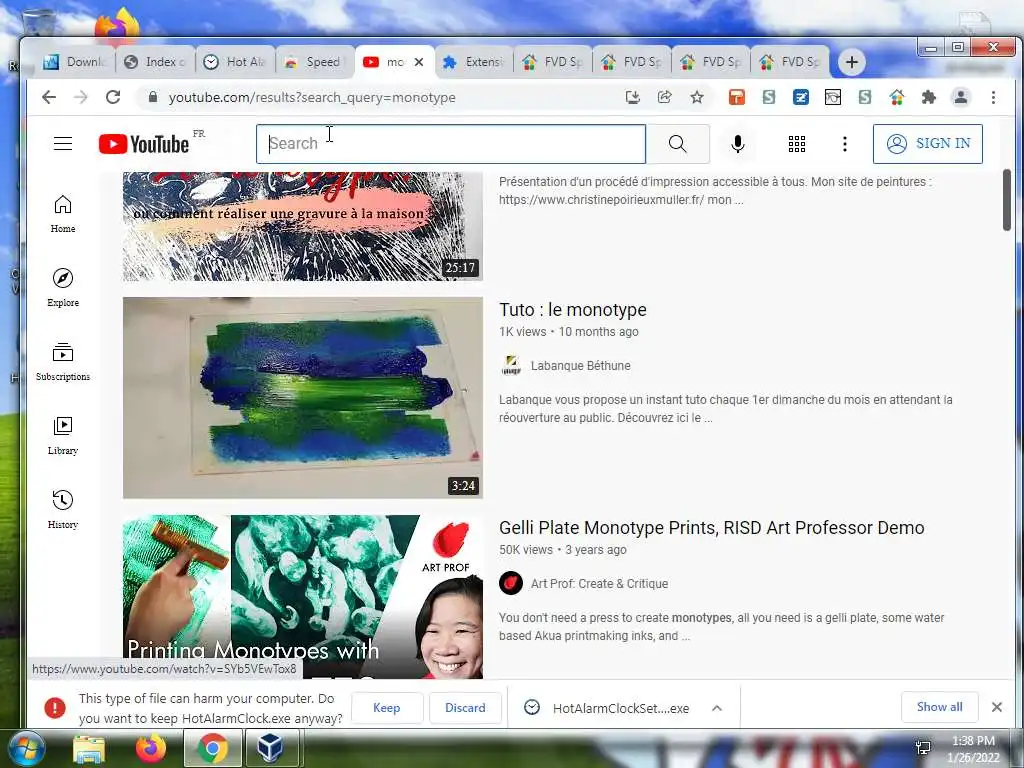This screenshot has width=1024, height=768.
Task: Click the taskbar clock showing 1:38 PM
Action: (x=973, y=749)
